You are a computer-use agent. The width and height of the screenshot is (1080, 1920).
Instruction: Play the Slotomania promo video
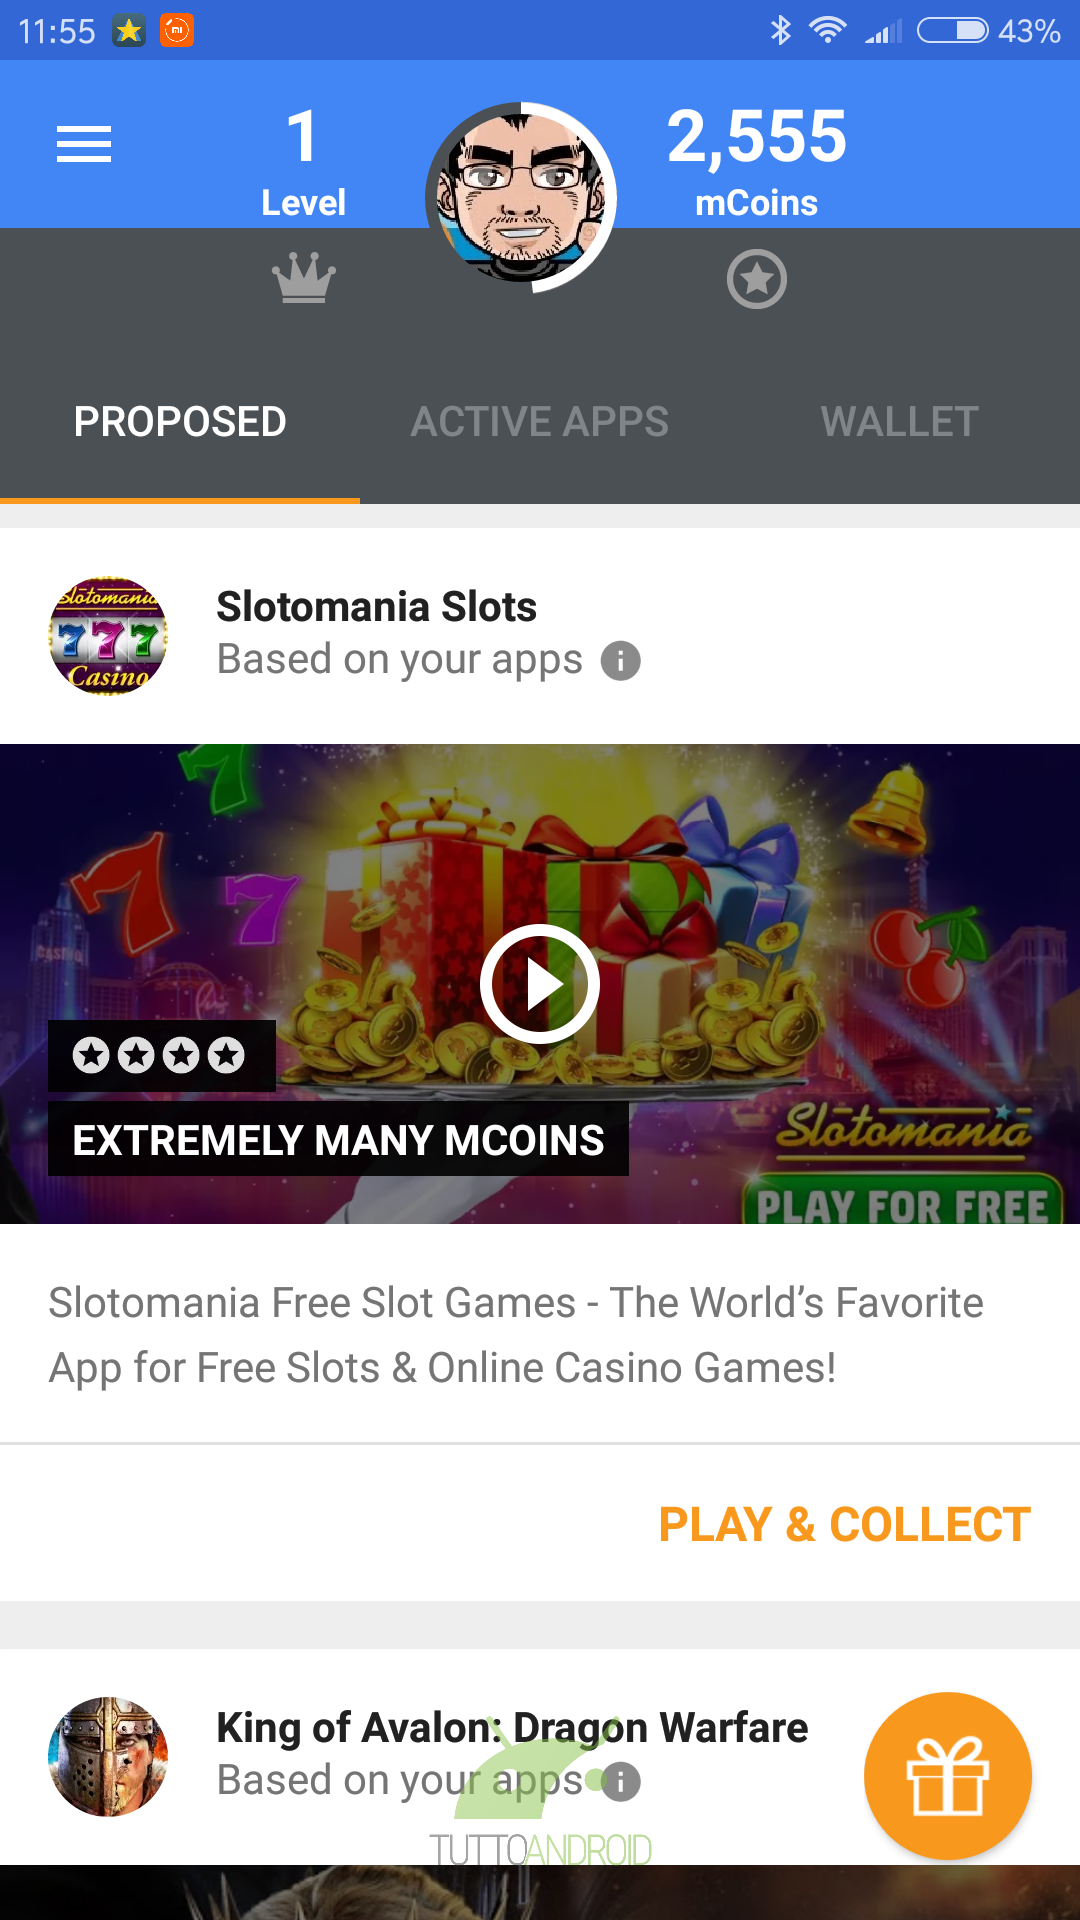coord(540,984)
